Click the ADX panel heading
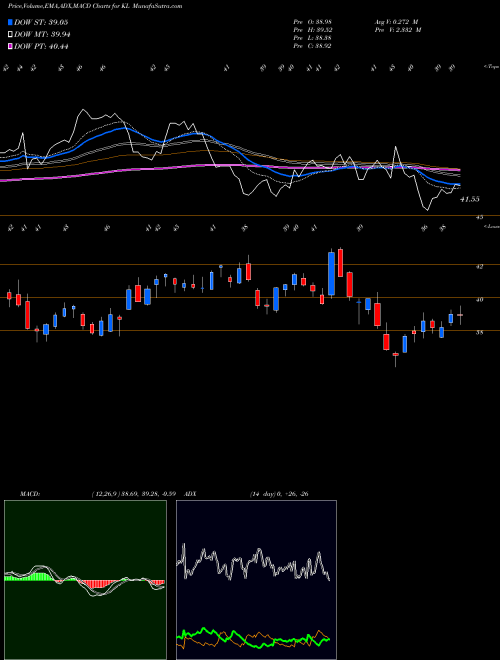Viewport: 500px width, 660px height. coord(190,494)
